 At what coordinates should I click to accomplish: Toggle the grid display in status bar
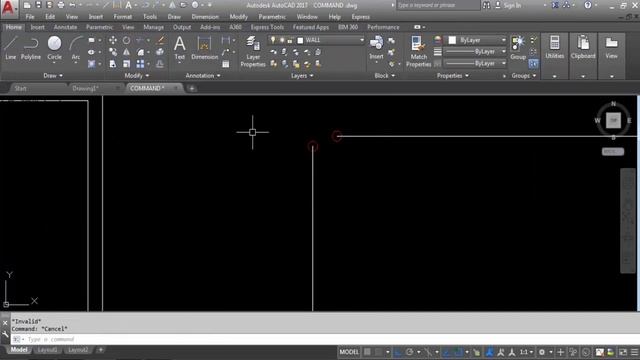(x=367, y=352)
